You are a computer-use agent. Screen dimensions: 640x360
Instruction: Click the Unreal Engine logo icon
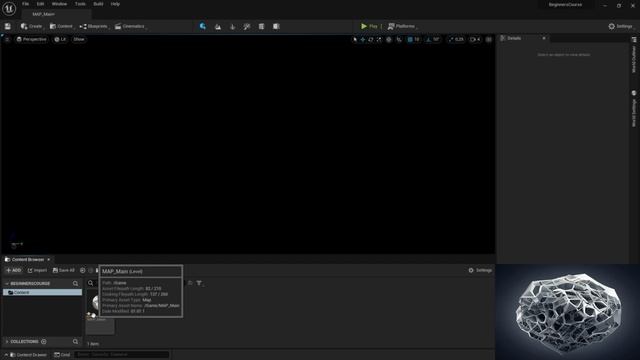[x=9, y=8]
